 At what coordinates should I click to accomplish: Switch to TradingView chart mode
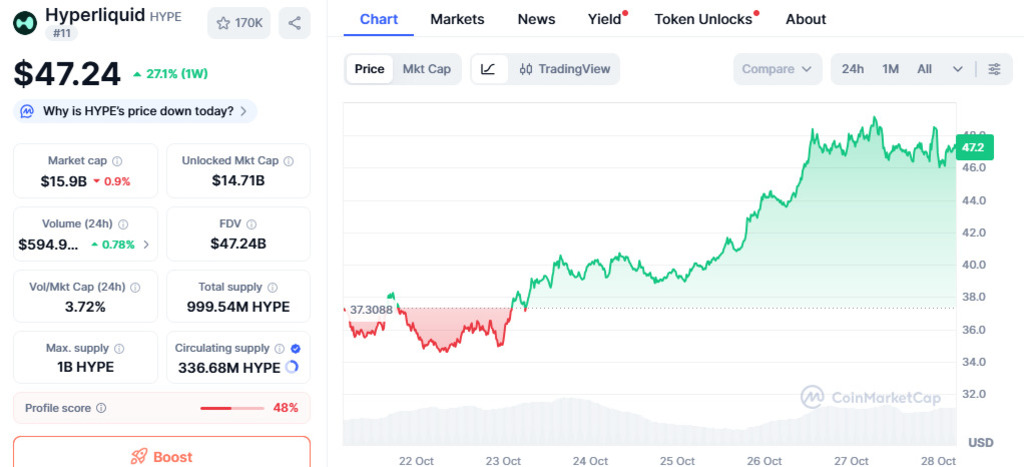565,69
